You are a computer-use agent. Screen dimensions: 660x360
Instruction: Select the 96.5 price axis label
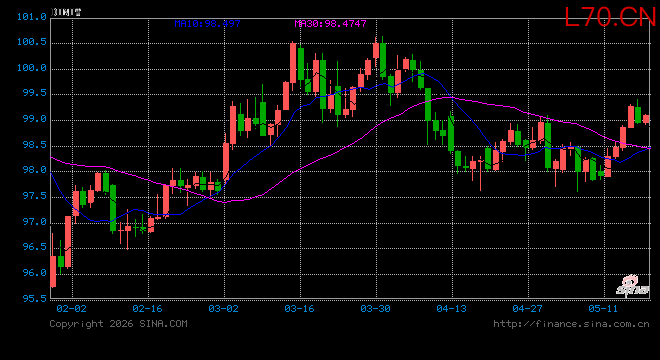pyautogui.click(x=35, y=247)
